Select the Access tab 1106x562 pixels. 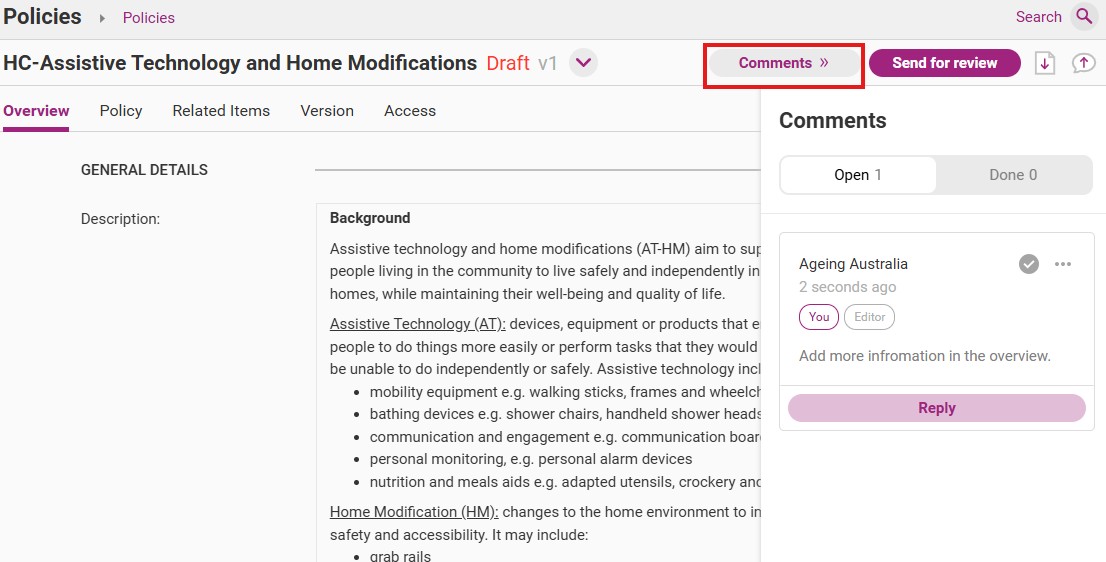click(410, 111)
